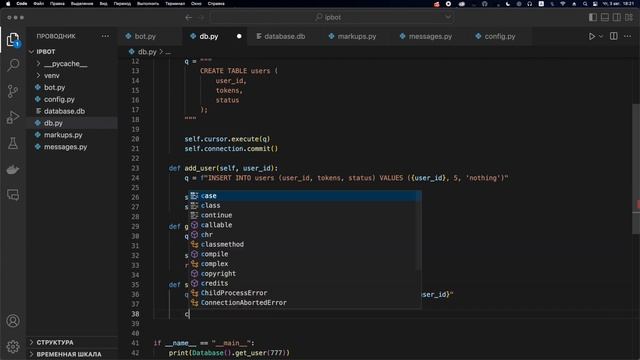Open Spotlight search in macOS menu bar
This screenshot has width=640, height=360.
pos(585,4)
